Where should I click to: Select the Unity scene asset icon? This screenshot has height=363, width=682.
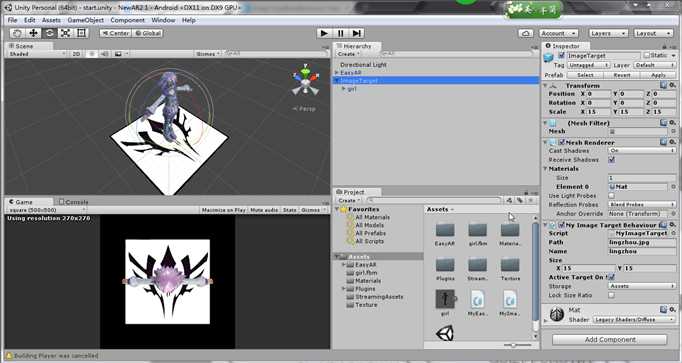tap(445, 334)
